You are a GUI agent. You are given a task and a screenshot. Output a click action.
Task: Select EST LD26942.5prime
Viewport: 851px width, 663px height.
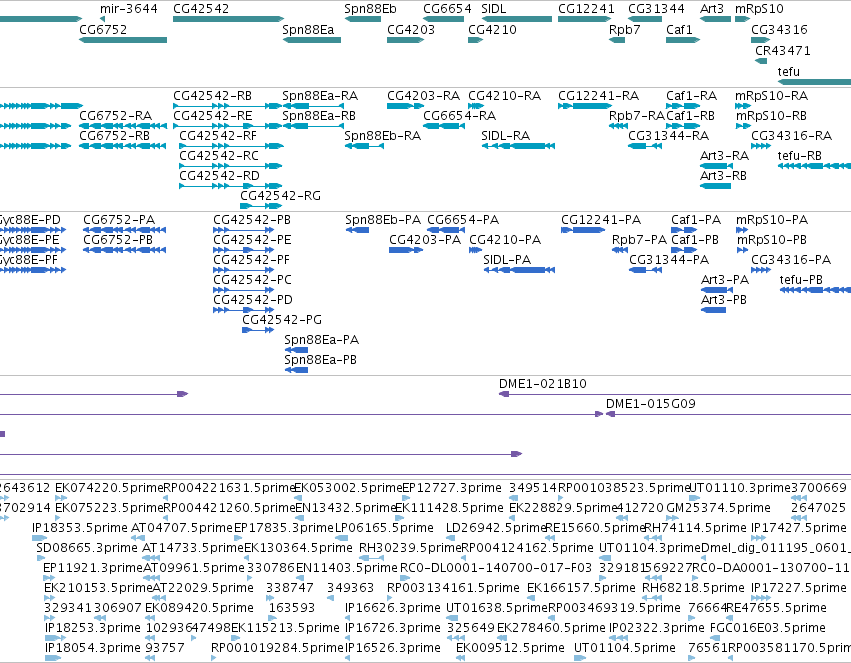point(450,538)
